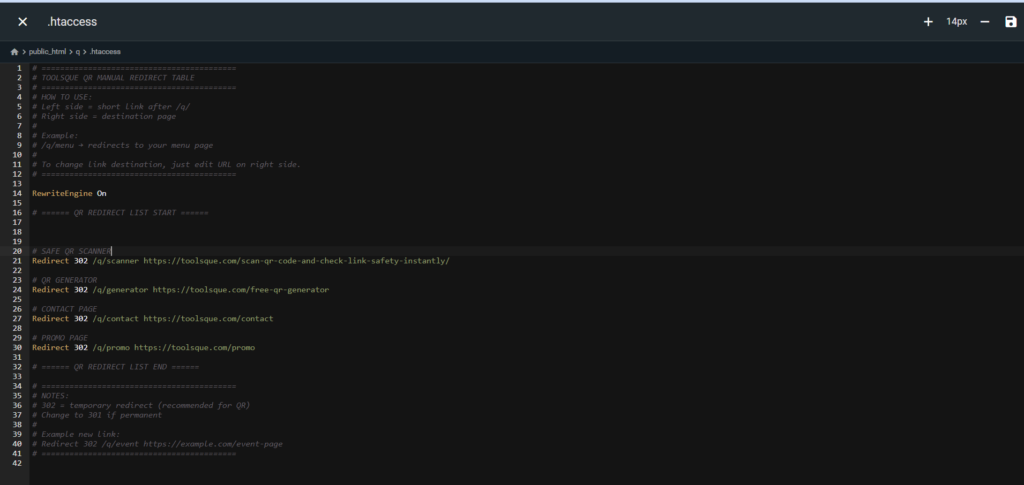Image resolution: width=1024 pixels, height=485 pixels.
Task: Increase font size with plus icon
Action: click(928, 22)
